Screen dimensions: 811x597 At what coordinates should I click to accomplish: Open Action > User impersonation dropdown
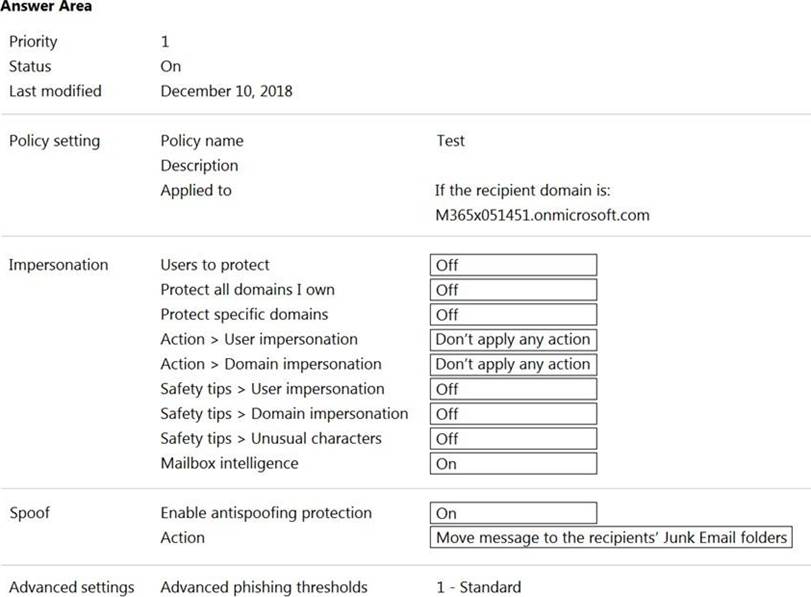513,339
